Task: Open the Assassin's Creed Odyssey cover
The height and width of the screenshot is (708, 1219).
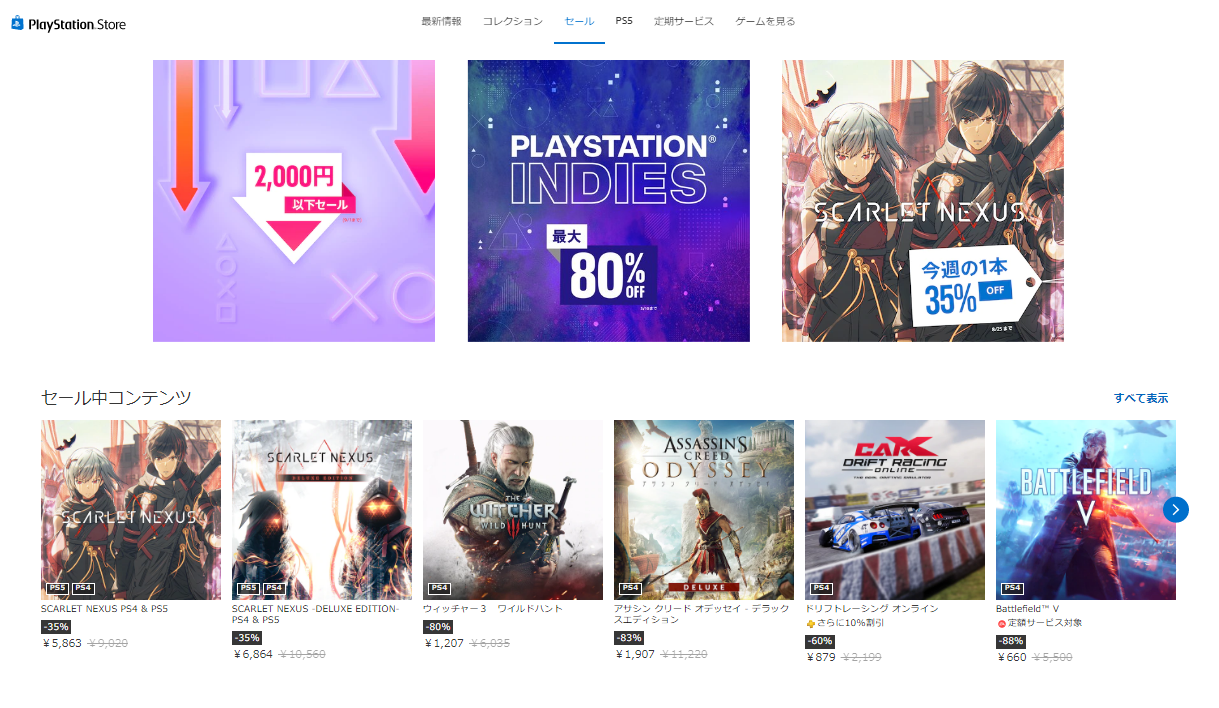Action: (x=704, y=510)
